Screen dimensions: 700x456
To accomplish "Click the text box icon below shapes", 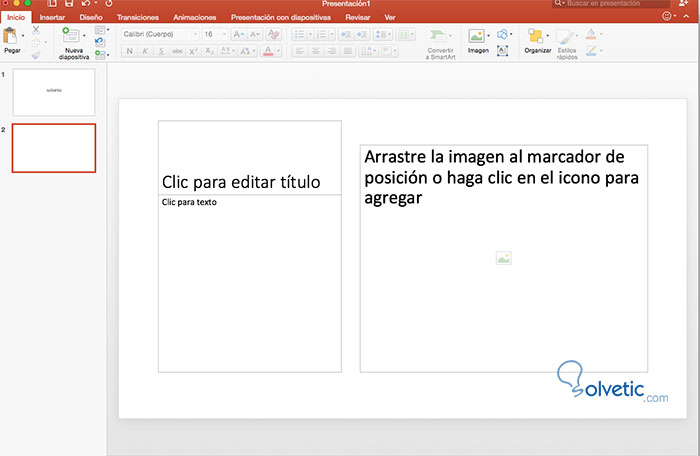I will click(x=501, y=50).
